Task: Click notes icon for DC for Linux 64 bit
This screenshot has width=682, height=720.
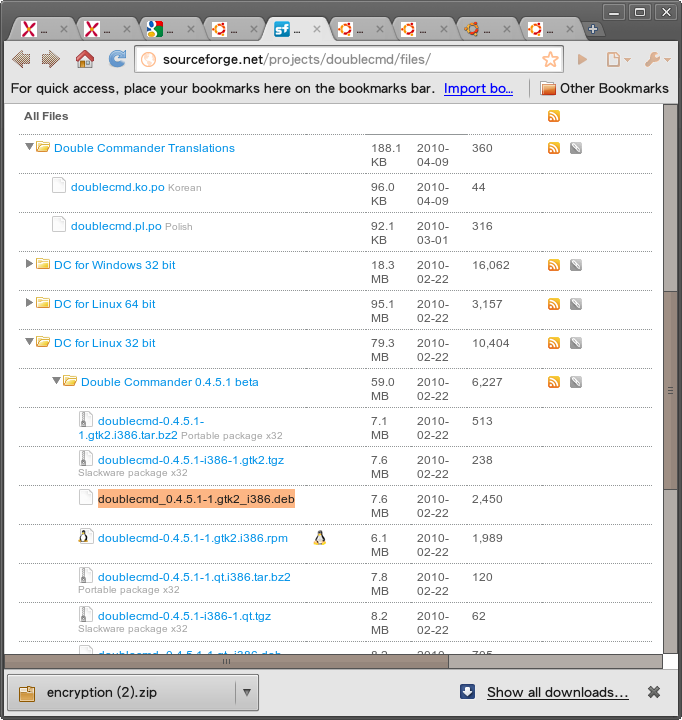Action: 576,304
